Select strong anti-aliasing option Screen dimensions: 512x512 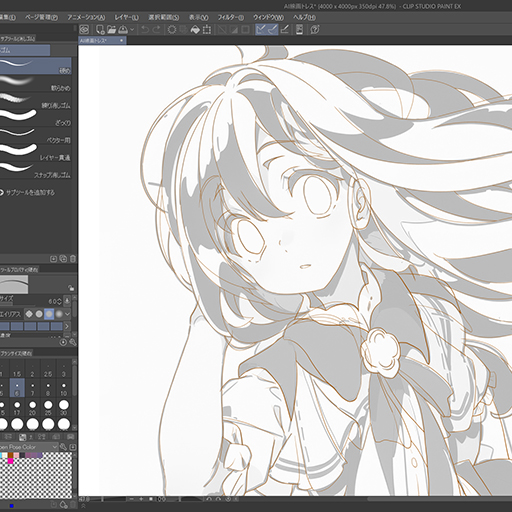click(x=59, y=314)
